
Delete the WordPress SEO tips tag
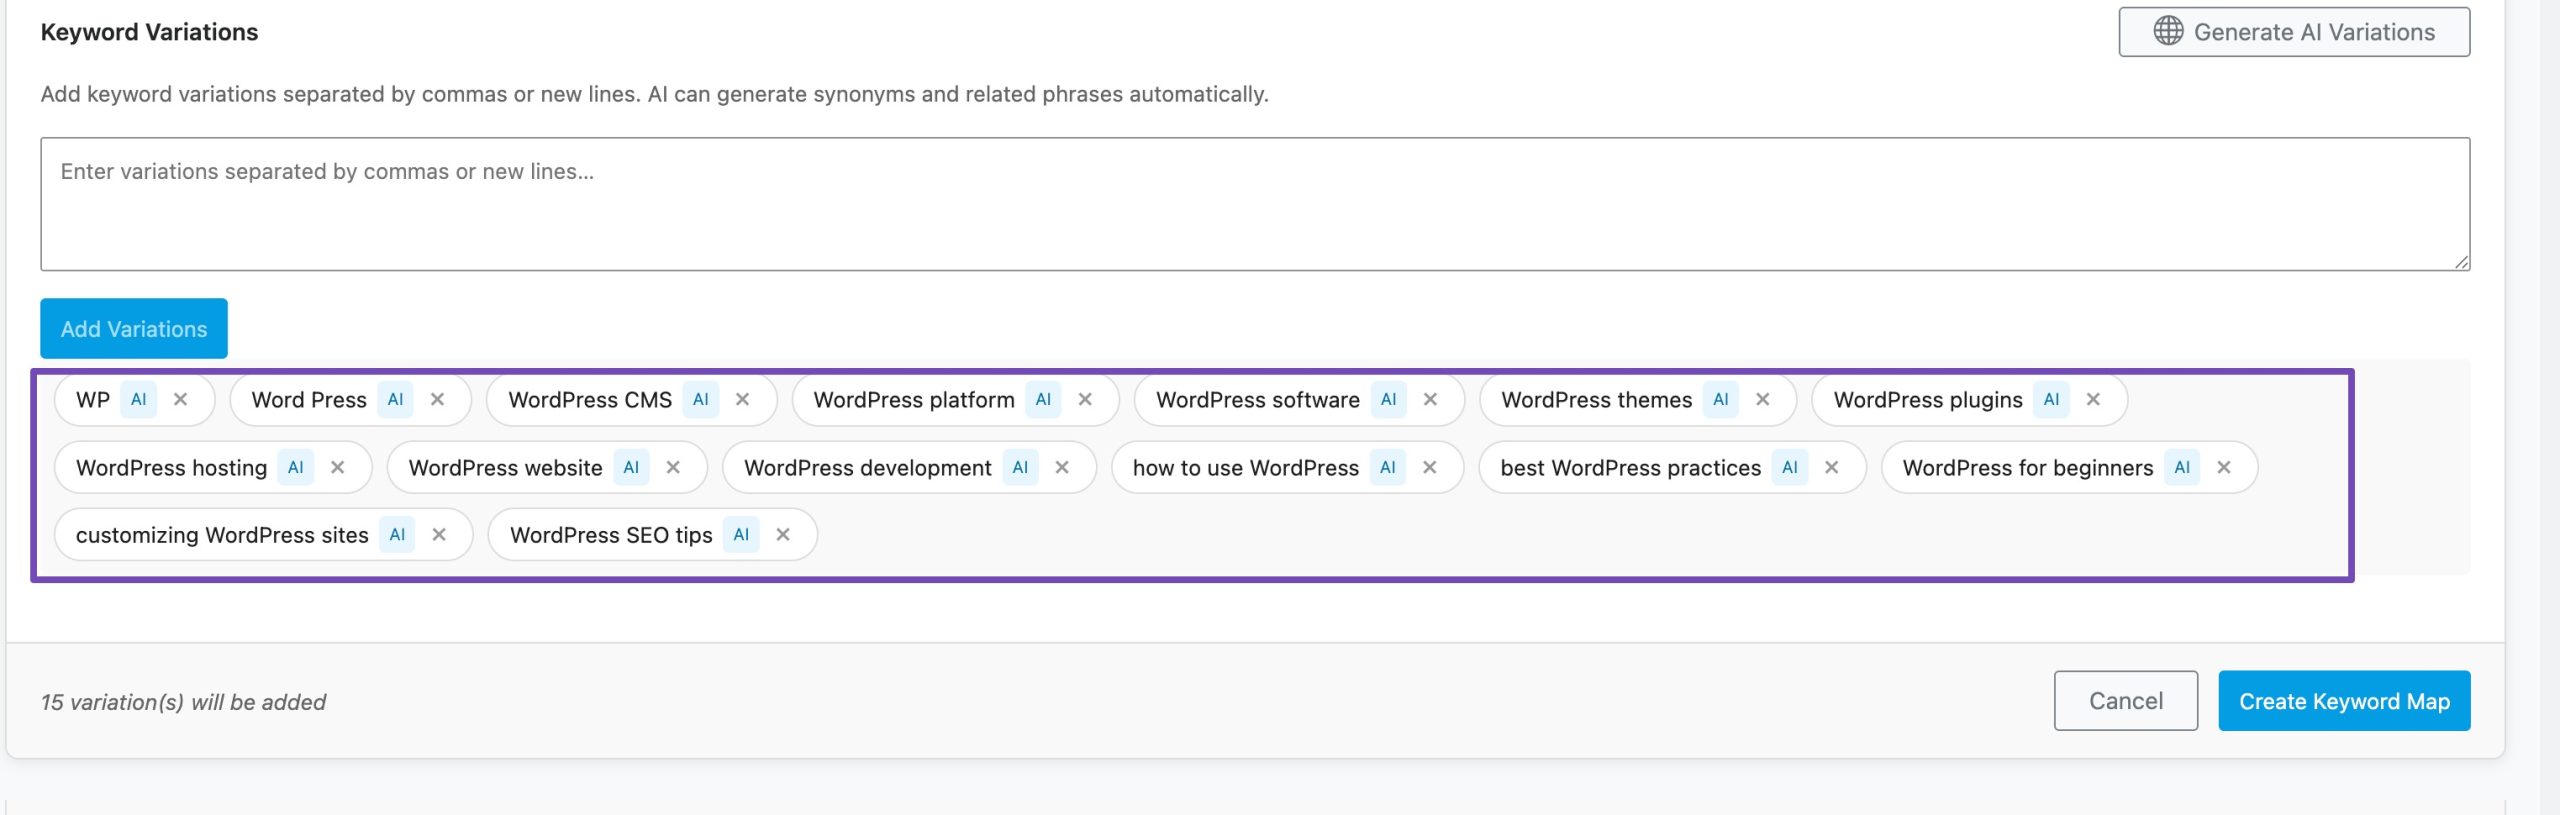[x=783, y=534]
